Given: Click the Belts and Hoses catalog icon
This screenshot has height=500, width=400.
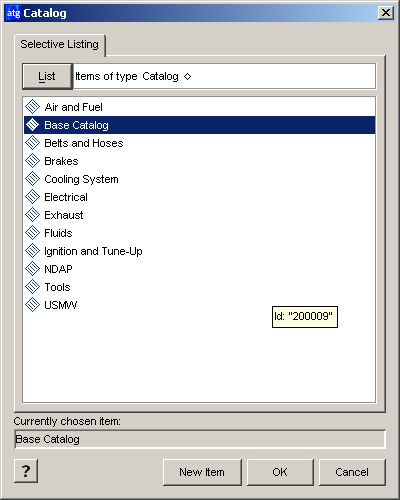Looking at the screenshot, I should (x=32, y=143).
